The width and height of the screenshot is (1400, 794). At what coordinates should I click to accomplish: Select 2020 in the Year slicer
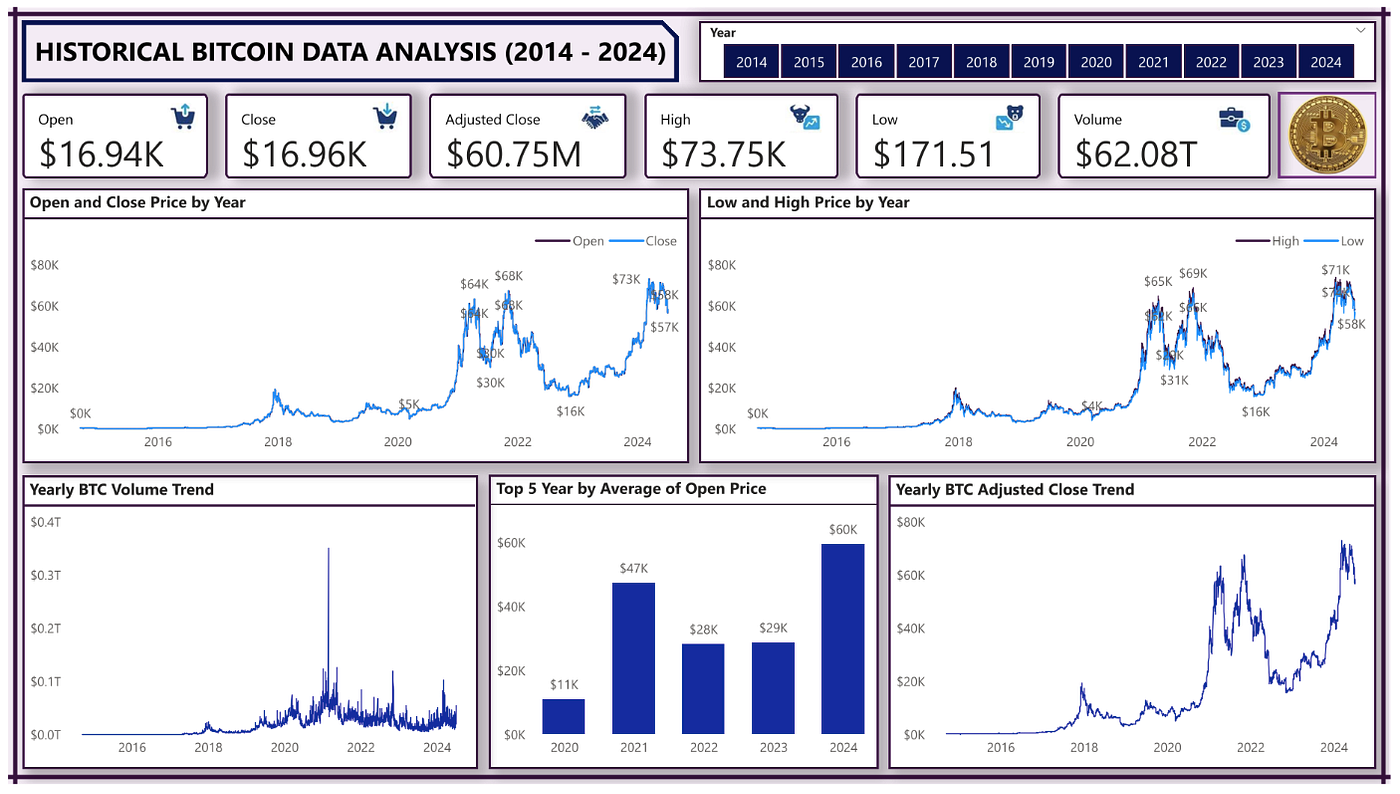[1096, 62]
